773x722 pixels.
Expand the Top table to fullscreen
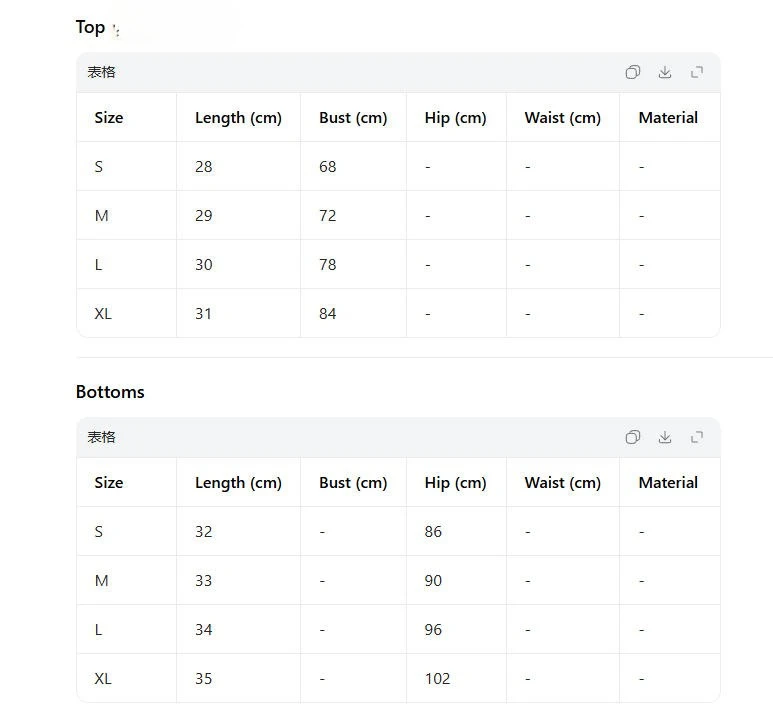[x=697, y=72]
